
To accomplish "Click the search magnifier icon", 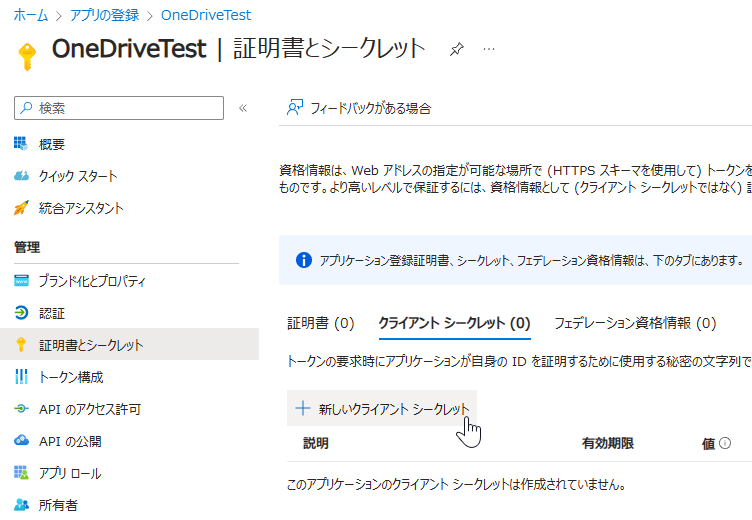I will [26, 108].
